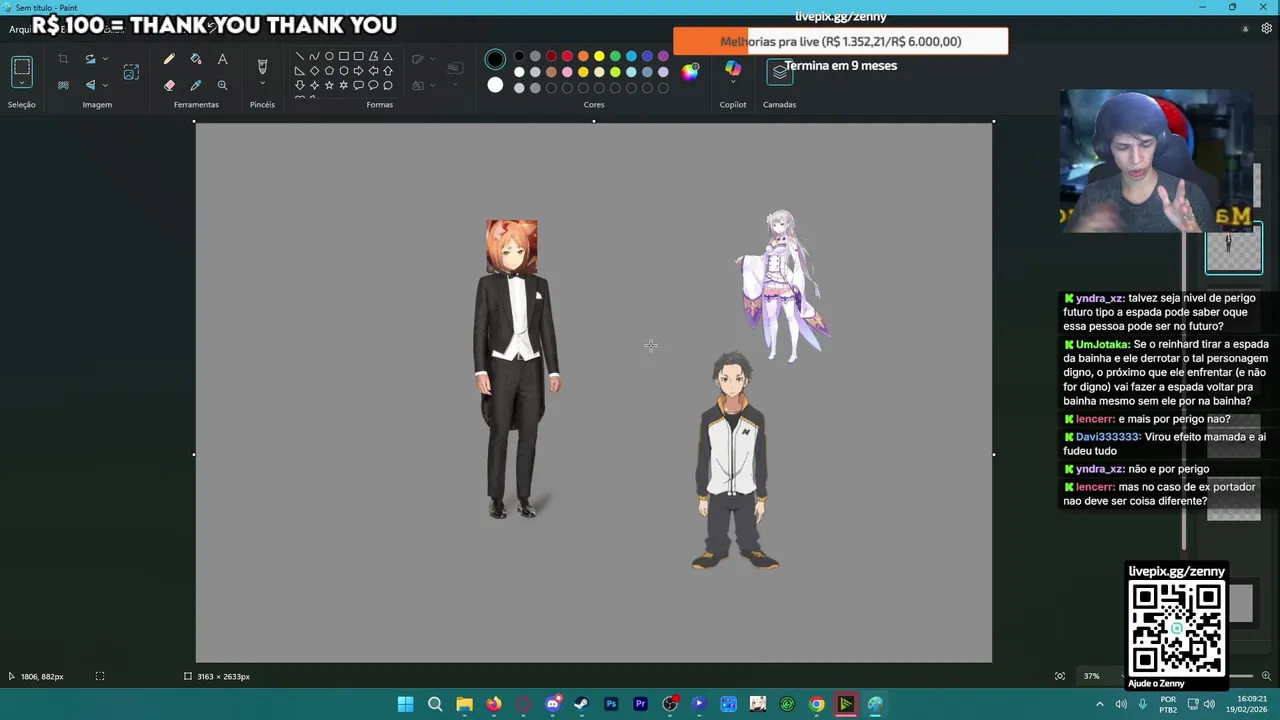
Task: Select the Curve shape
Action: tap(314, 56)
